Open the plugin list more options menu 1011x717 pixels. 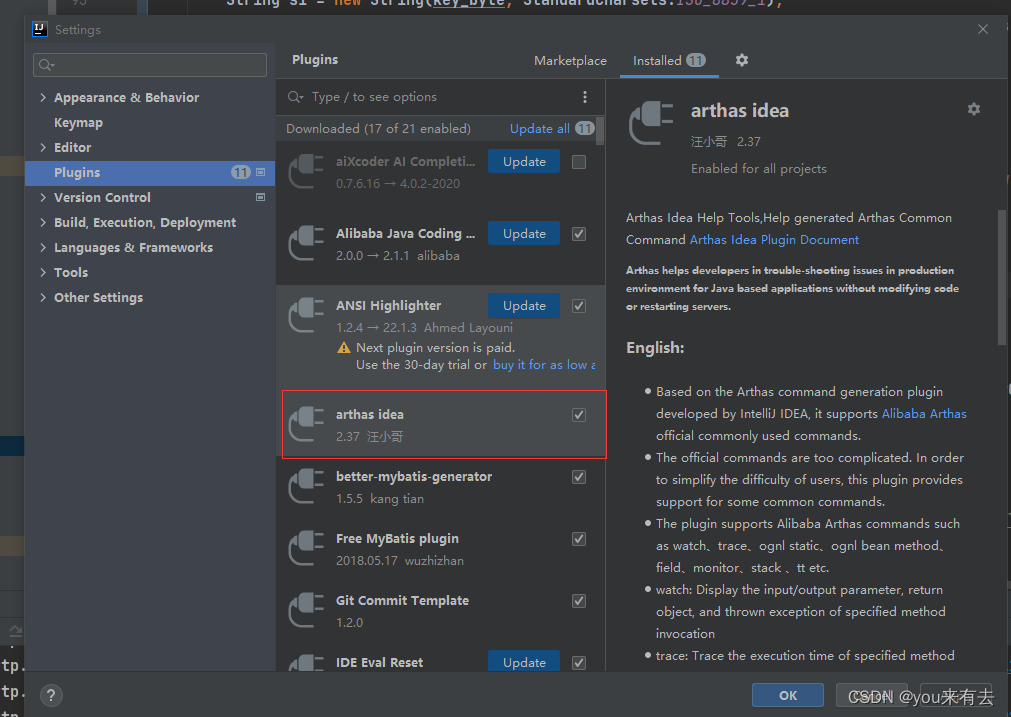[x=585, y=97]
